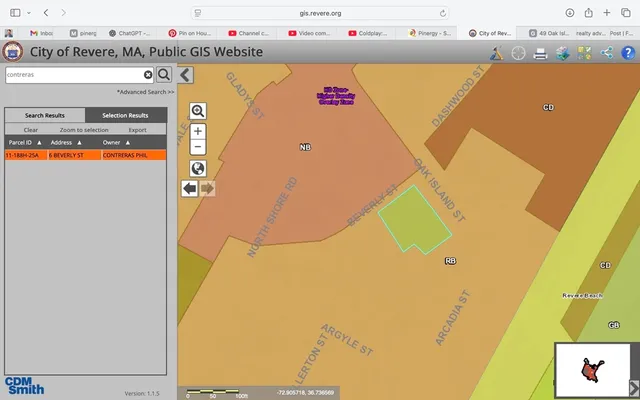The height and width of the screenshot is (400, 640).
Task: Collapse the left search panel
Action: pos(186,74)
